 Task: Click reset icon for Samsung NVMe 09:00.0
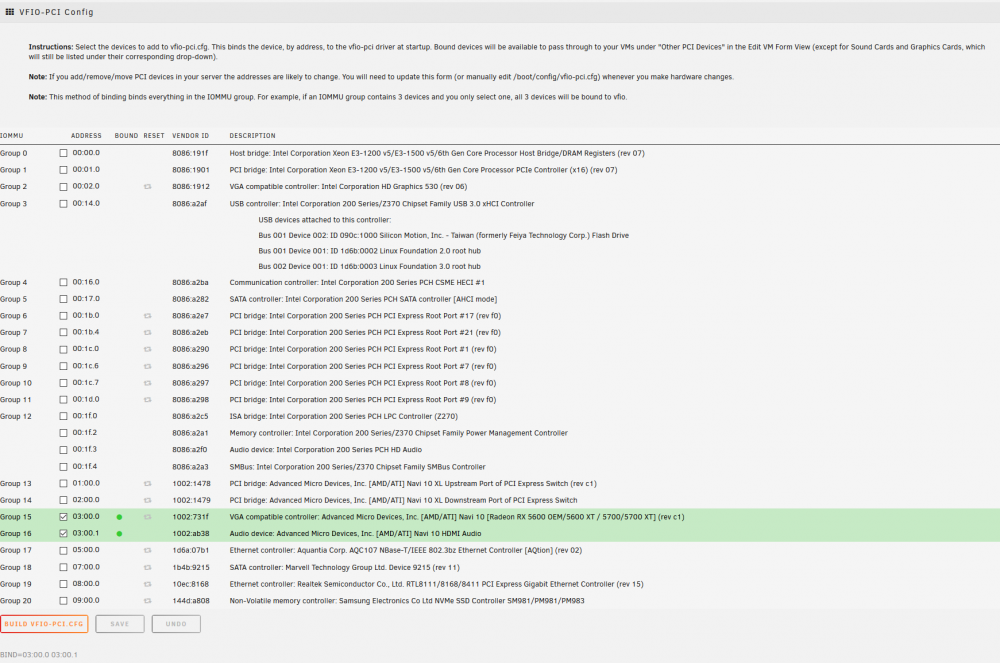147,601
